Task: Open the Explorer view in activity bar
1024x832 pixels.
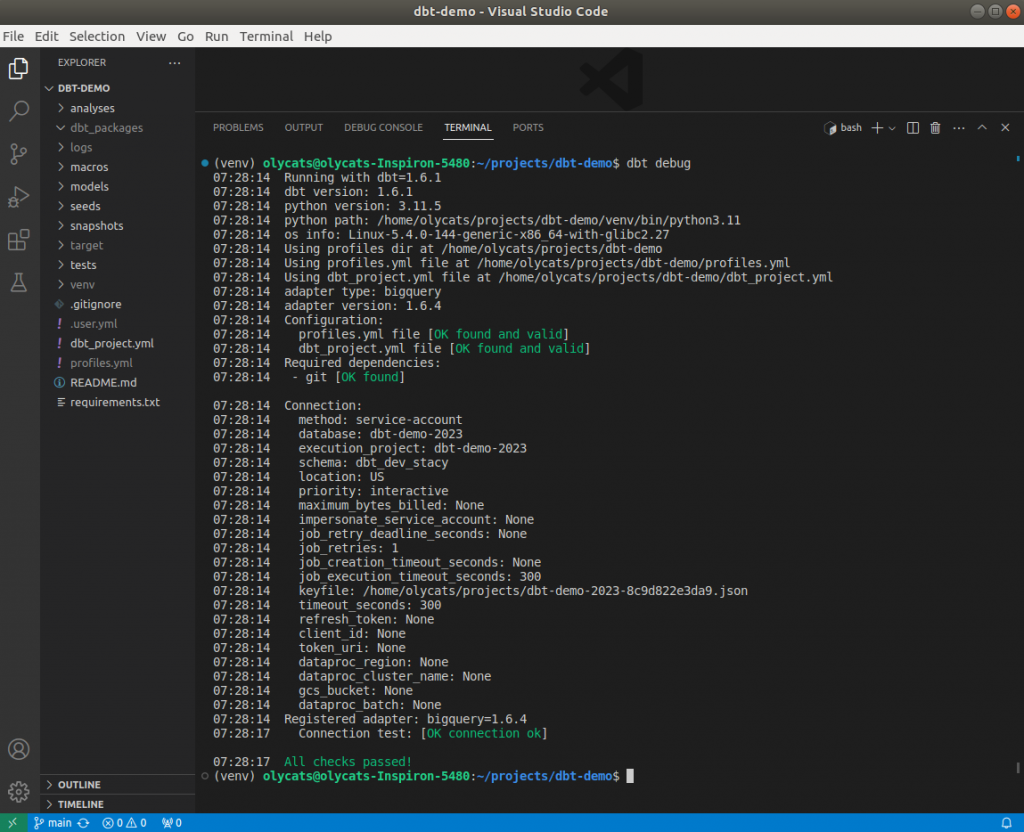Action: click(x=18, y=69)
